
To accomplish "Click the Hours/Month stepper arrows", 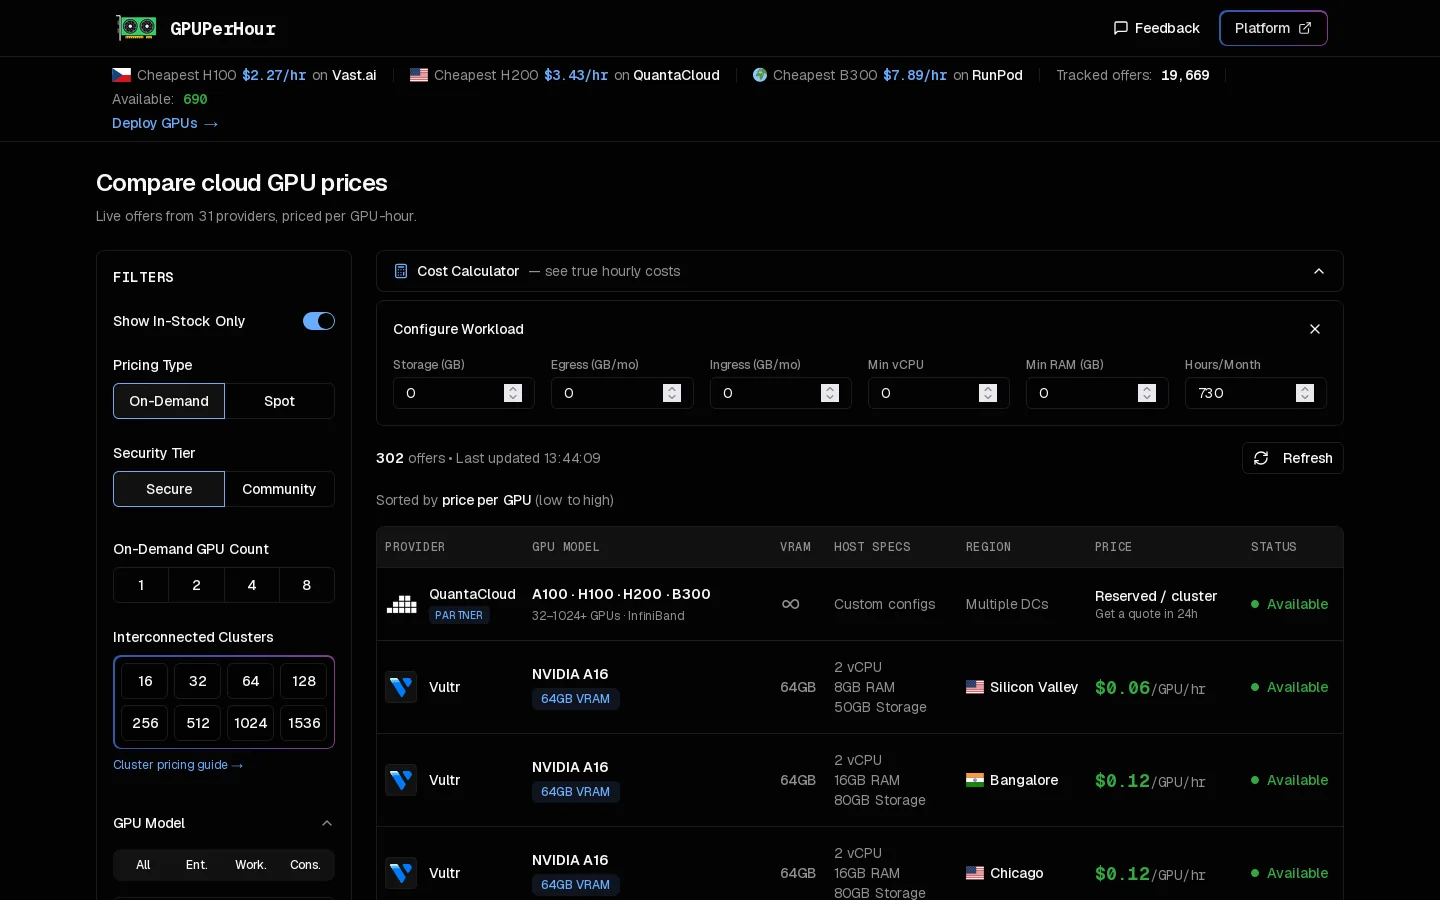I will (1305, 393).
